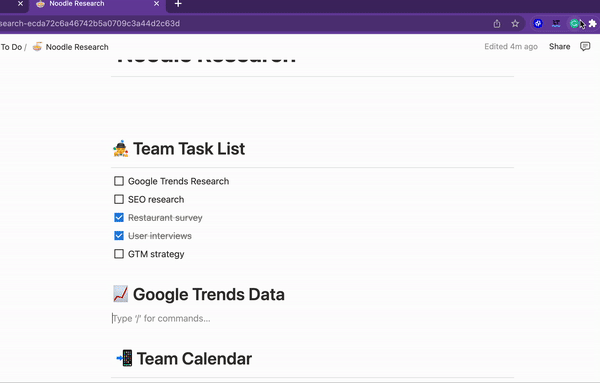Click the detective emoji beside Team Task List

pyautogui.click(x=121, y=149)
